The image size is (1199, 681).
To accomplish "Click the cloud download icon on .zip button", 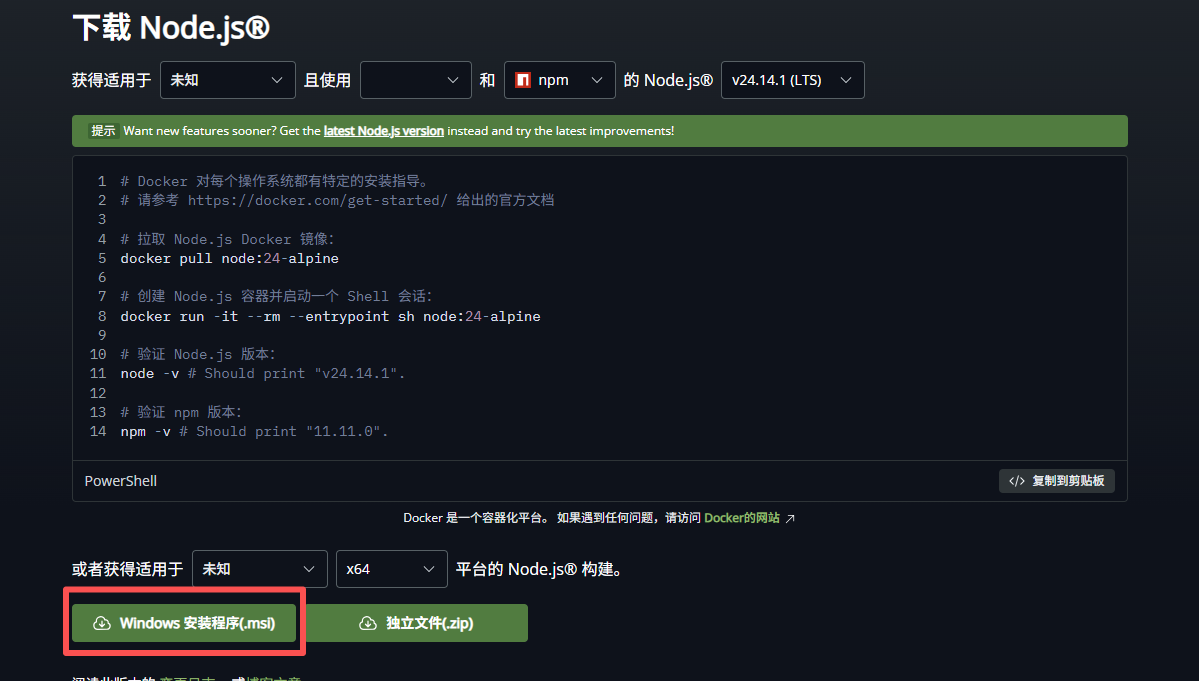I will [x=368, y=623].
